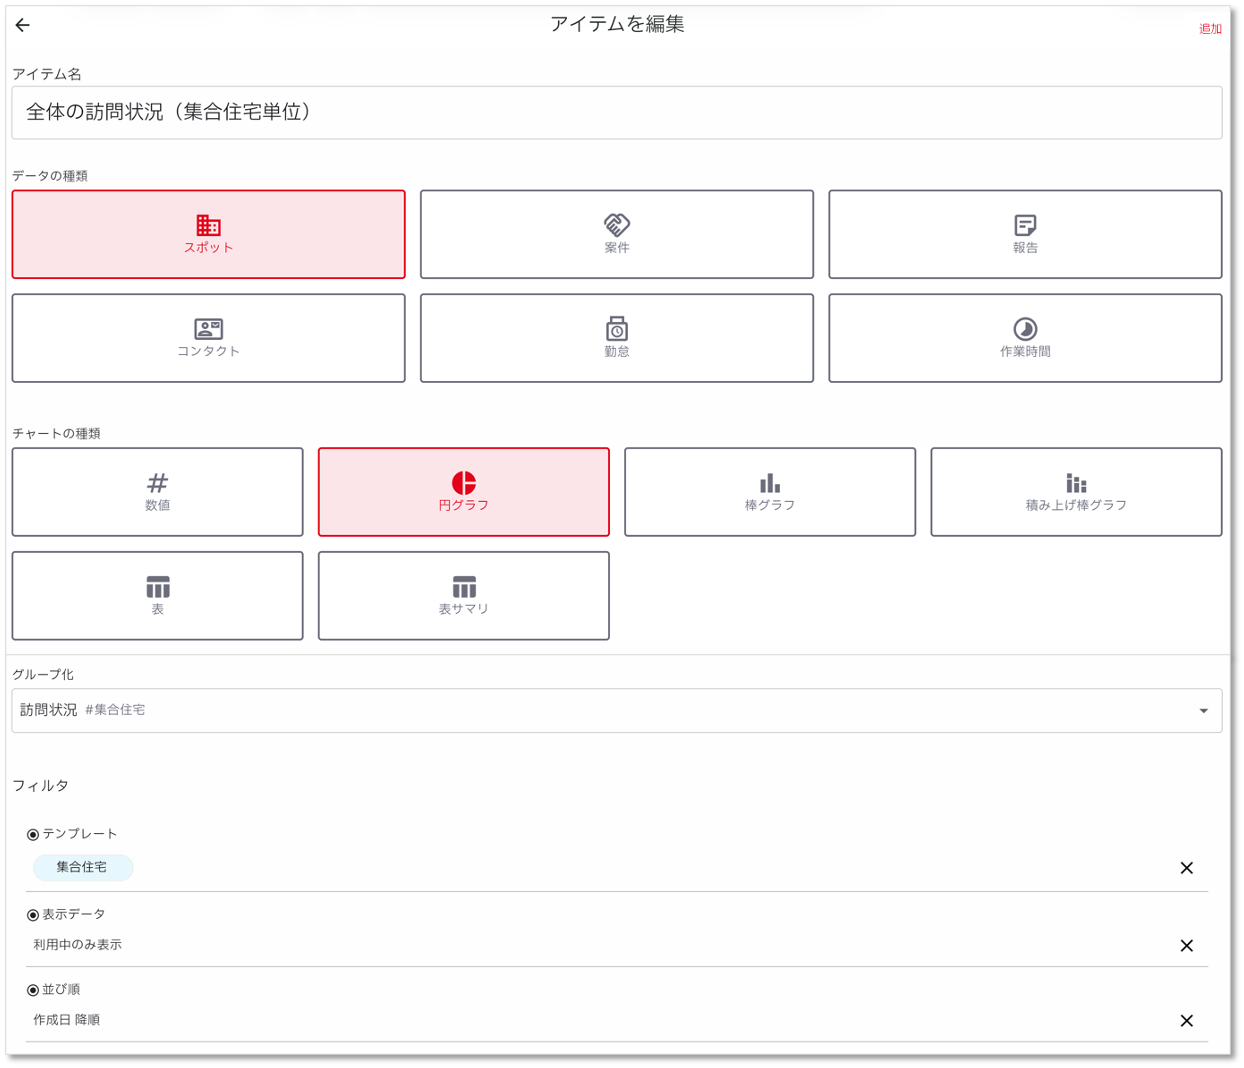Click the 集合住宅 template chip
The image size is (1244, 1068).
82,867
